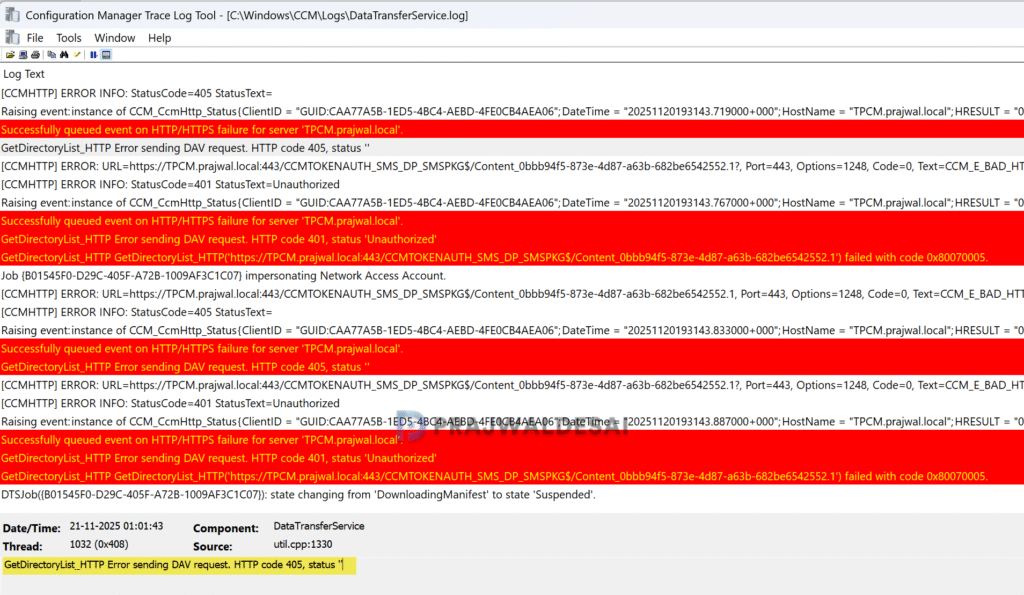The image size is (1024, 595).
Task: Click the Component label in details pane
Action: tap(226, 528)
